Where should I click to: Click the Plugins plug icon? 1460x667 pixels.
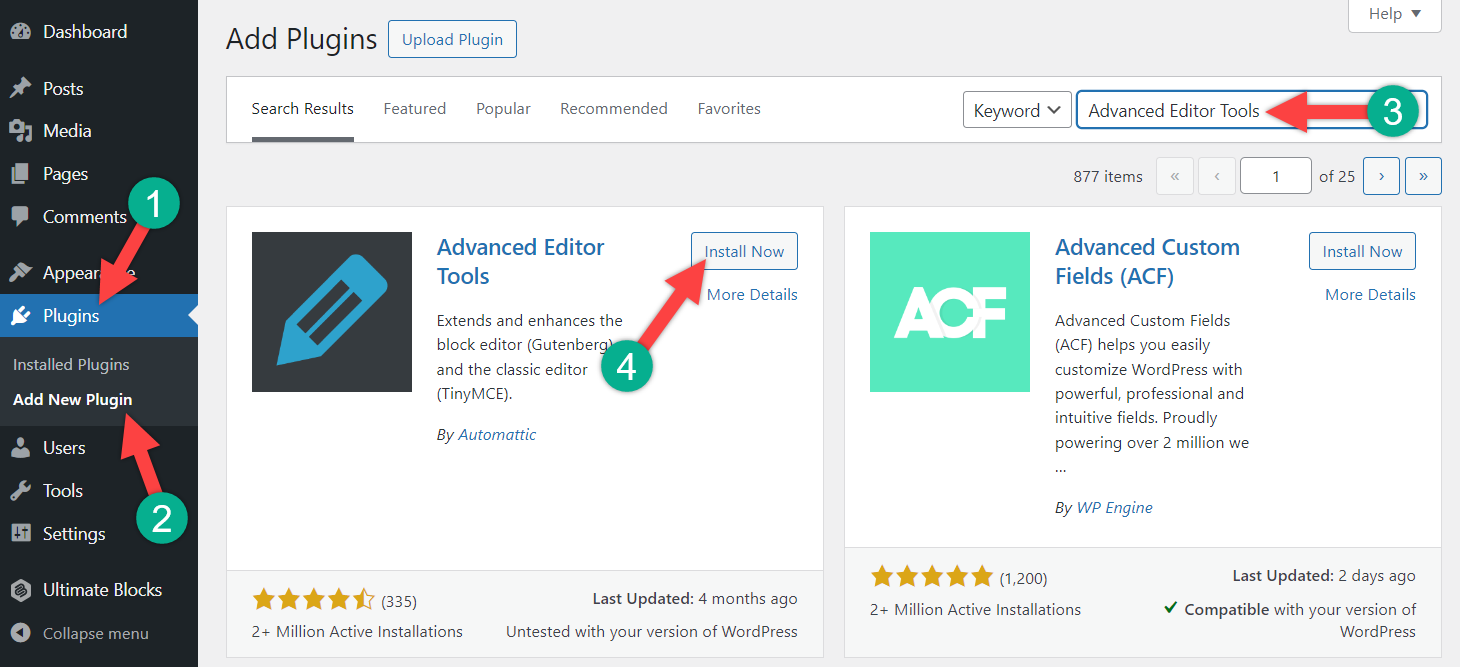(x=20, y=316)
